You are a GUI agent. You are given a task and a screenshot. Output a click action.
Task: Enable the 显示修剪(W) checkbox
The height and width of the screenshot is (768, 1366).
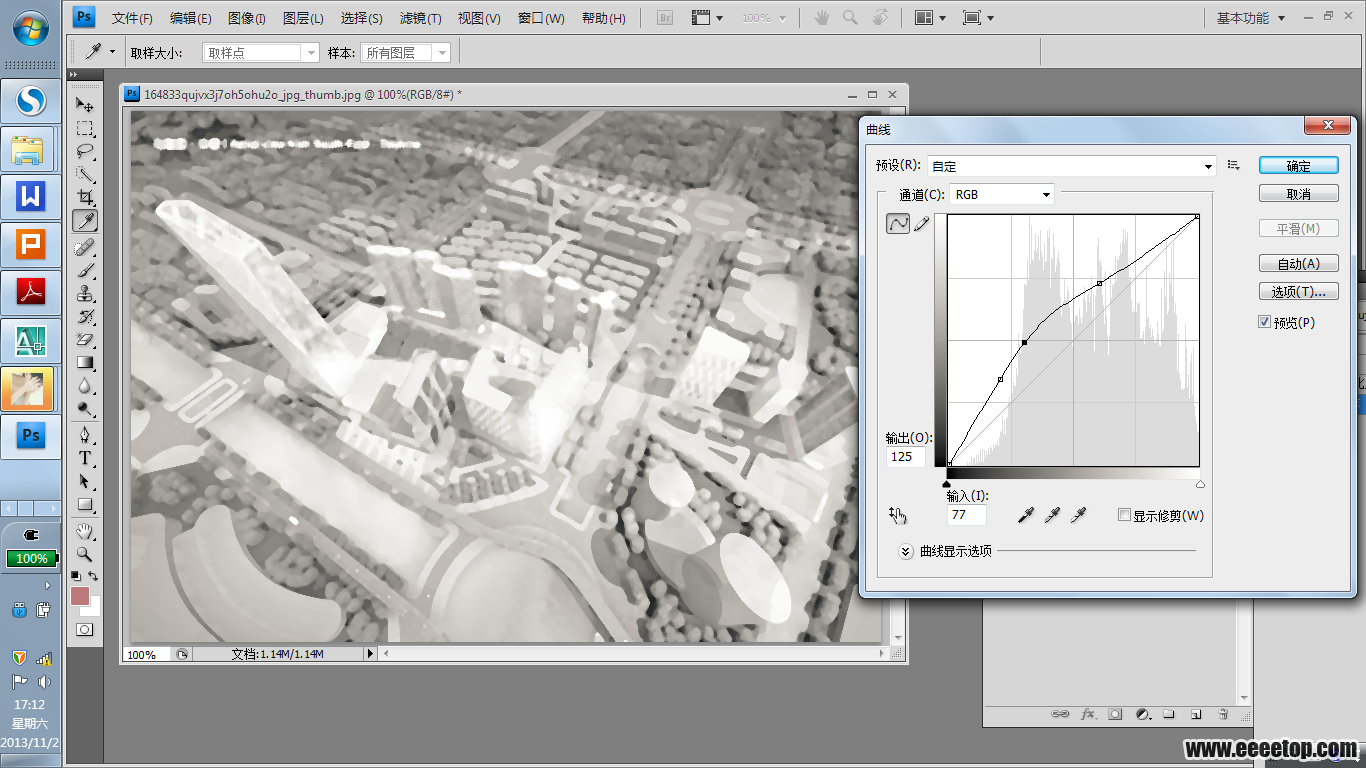[1124, 515]
